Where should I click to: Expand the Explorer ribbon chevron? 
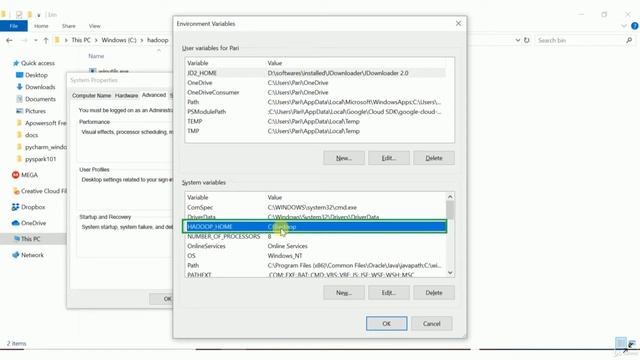tap(624, 26)
